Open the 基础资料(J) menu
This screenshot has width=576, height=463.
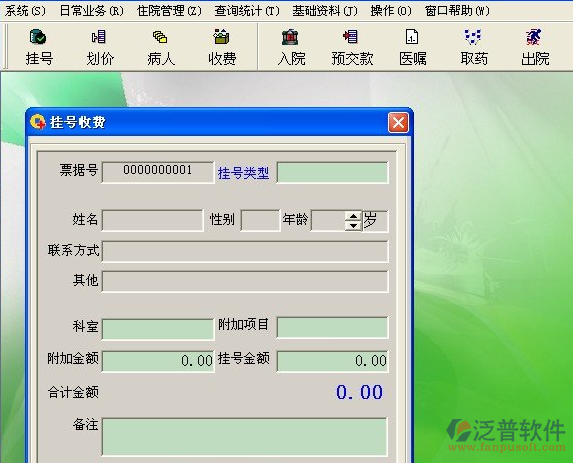325,11
